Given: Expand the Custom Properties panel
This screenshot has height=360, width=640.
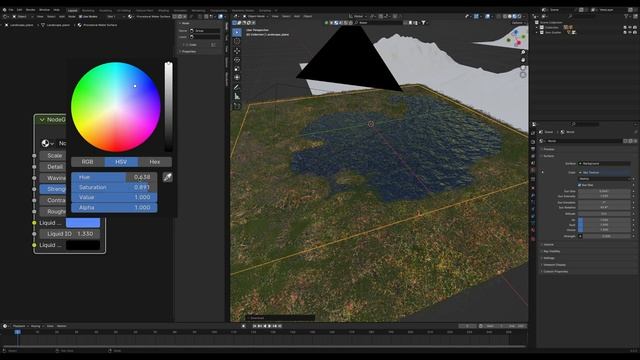Looking at the screenshot, I should pos(555,271).
